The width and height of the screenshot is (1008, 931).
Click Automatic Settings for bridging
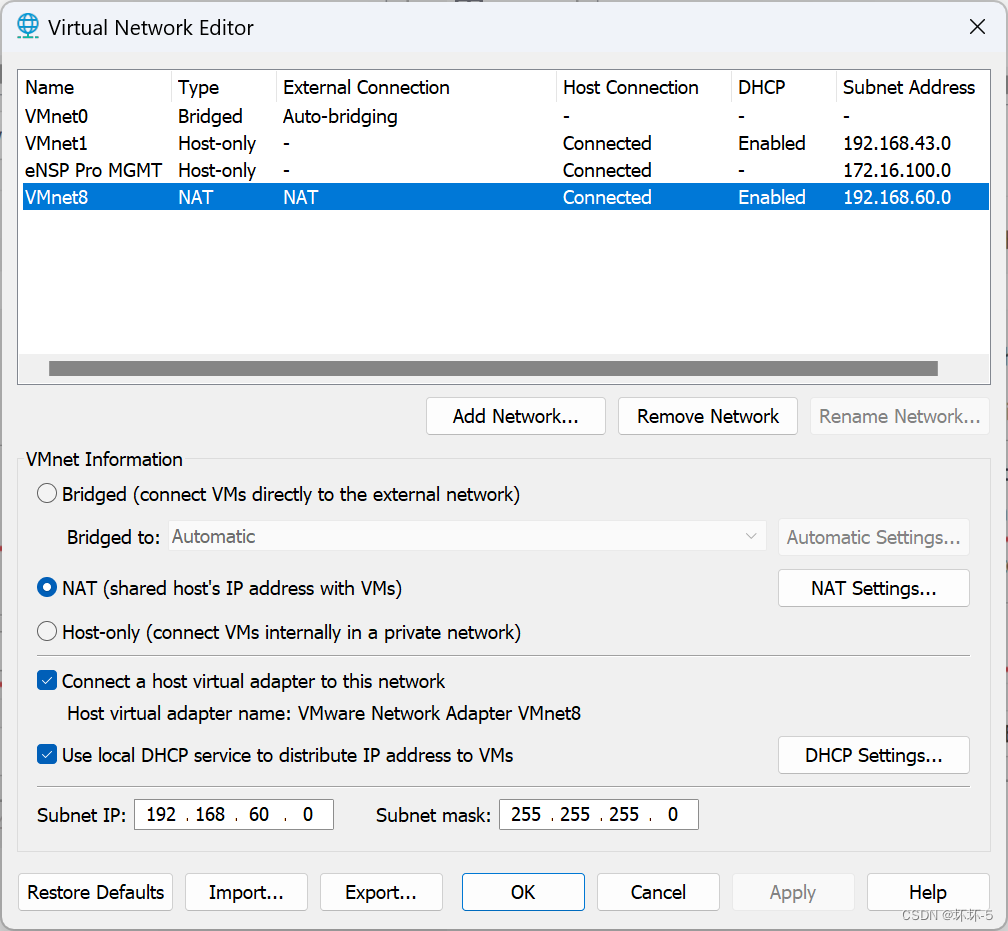tap(873, 537)
